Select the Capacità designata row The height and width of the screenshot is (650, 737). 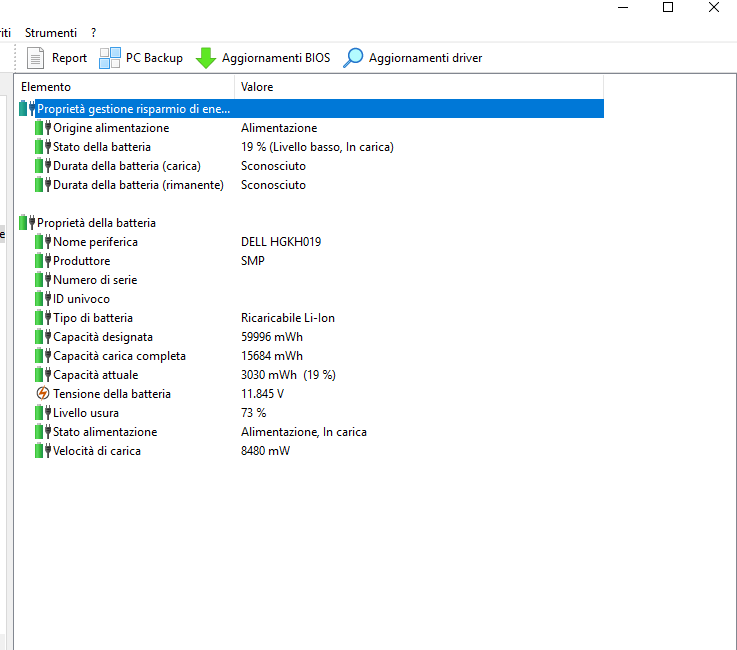pos(103,337)
